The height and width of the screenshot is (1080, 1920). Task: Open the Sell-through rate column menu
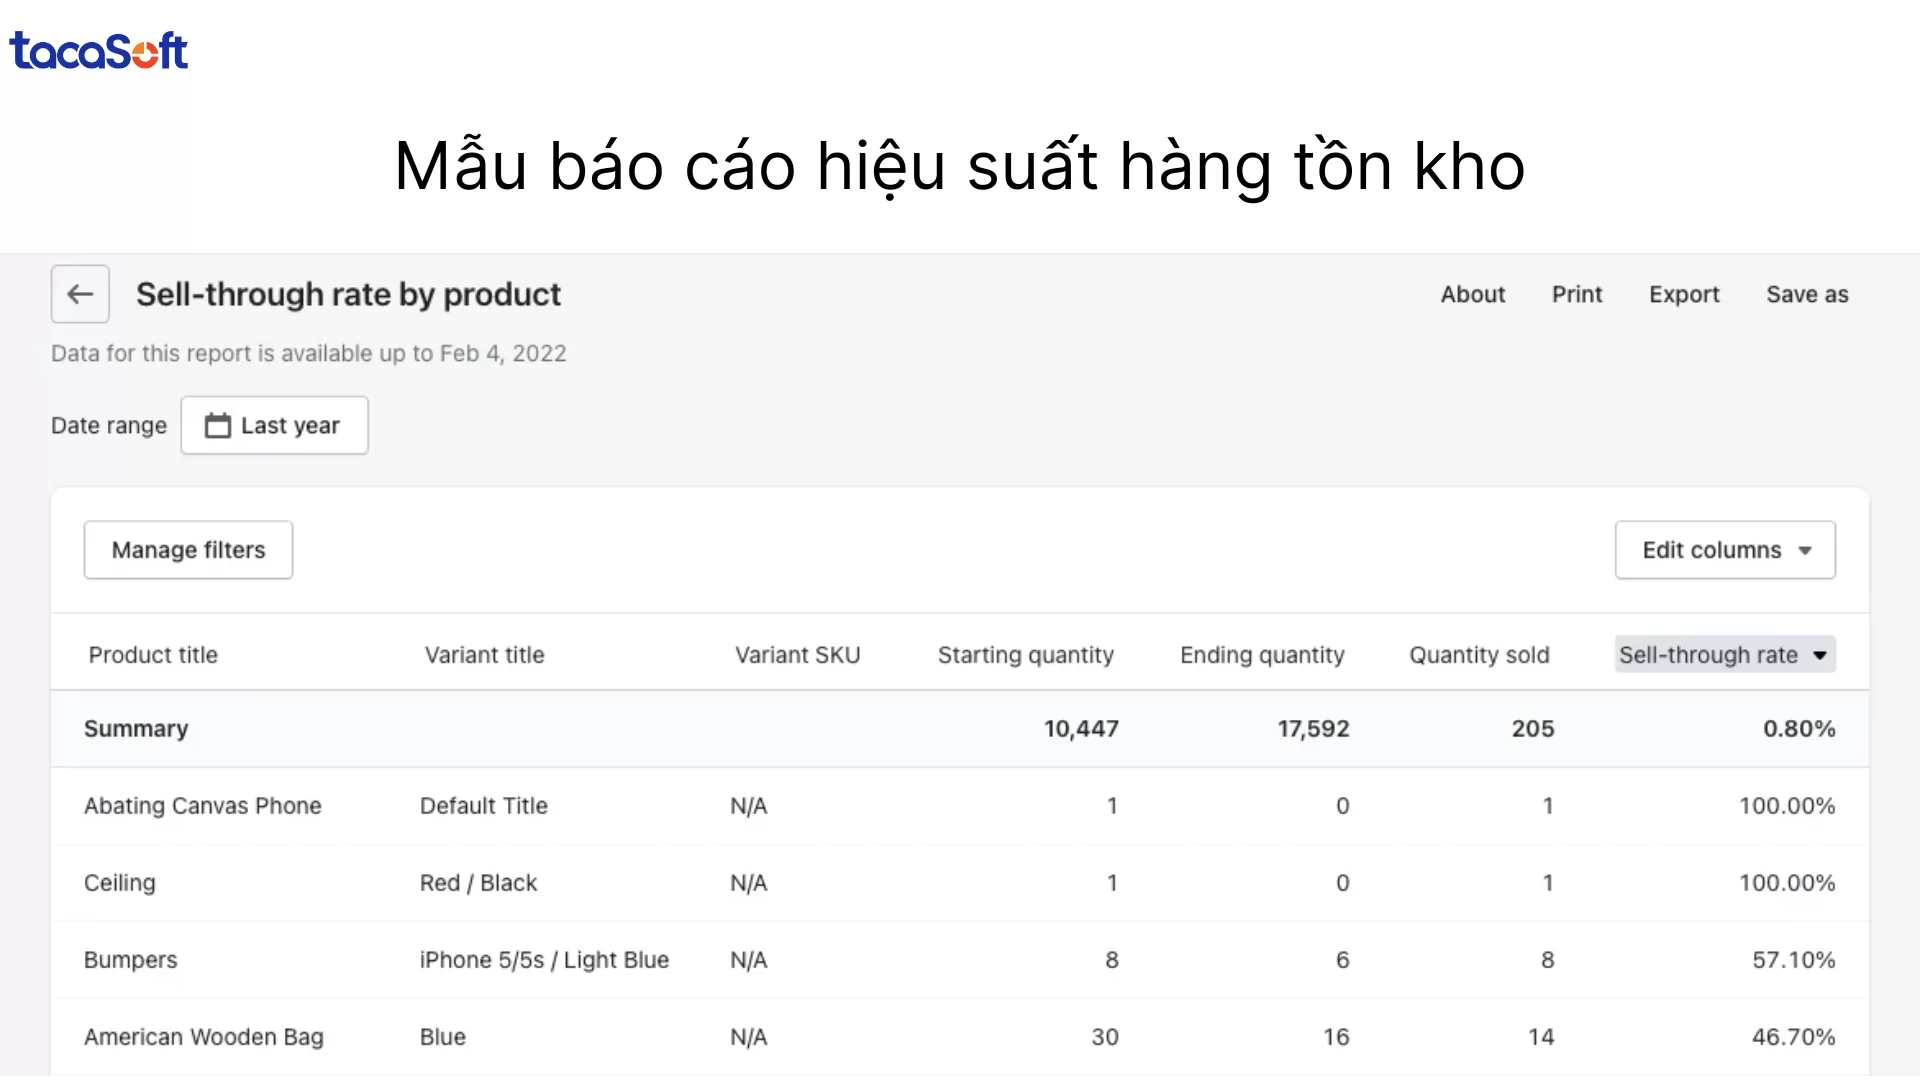[x=1723, y=655]
